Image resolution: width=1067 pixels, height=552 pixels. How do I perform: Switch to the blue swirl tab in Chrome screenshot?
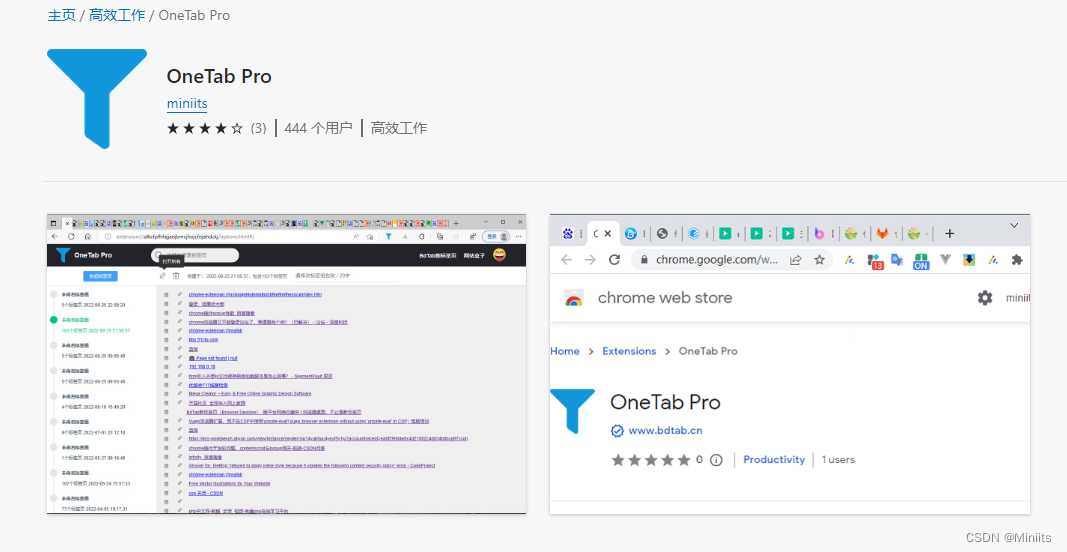coord(631,233)
